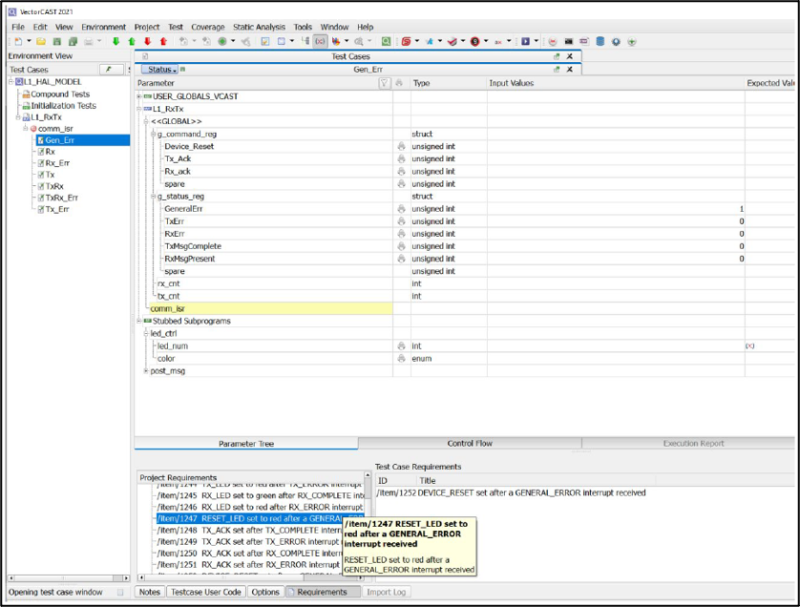The height and width of the screenshot is (607, 800).
Task: Click the open folder toolbar icon
Action: 41,41
